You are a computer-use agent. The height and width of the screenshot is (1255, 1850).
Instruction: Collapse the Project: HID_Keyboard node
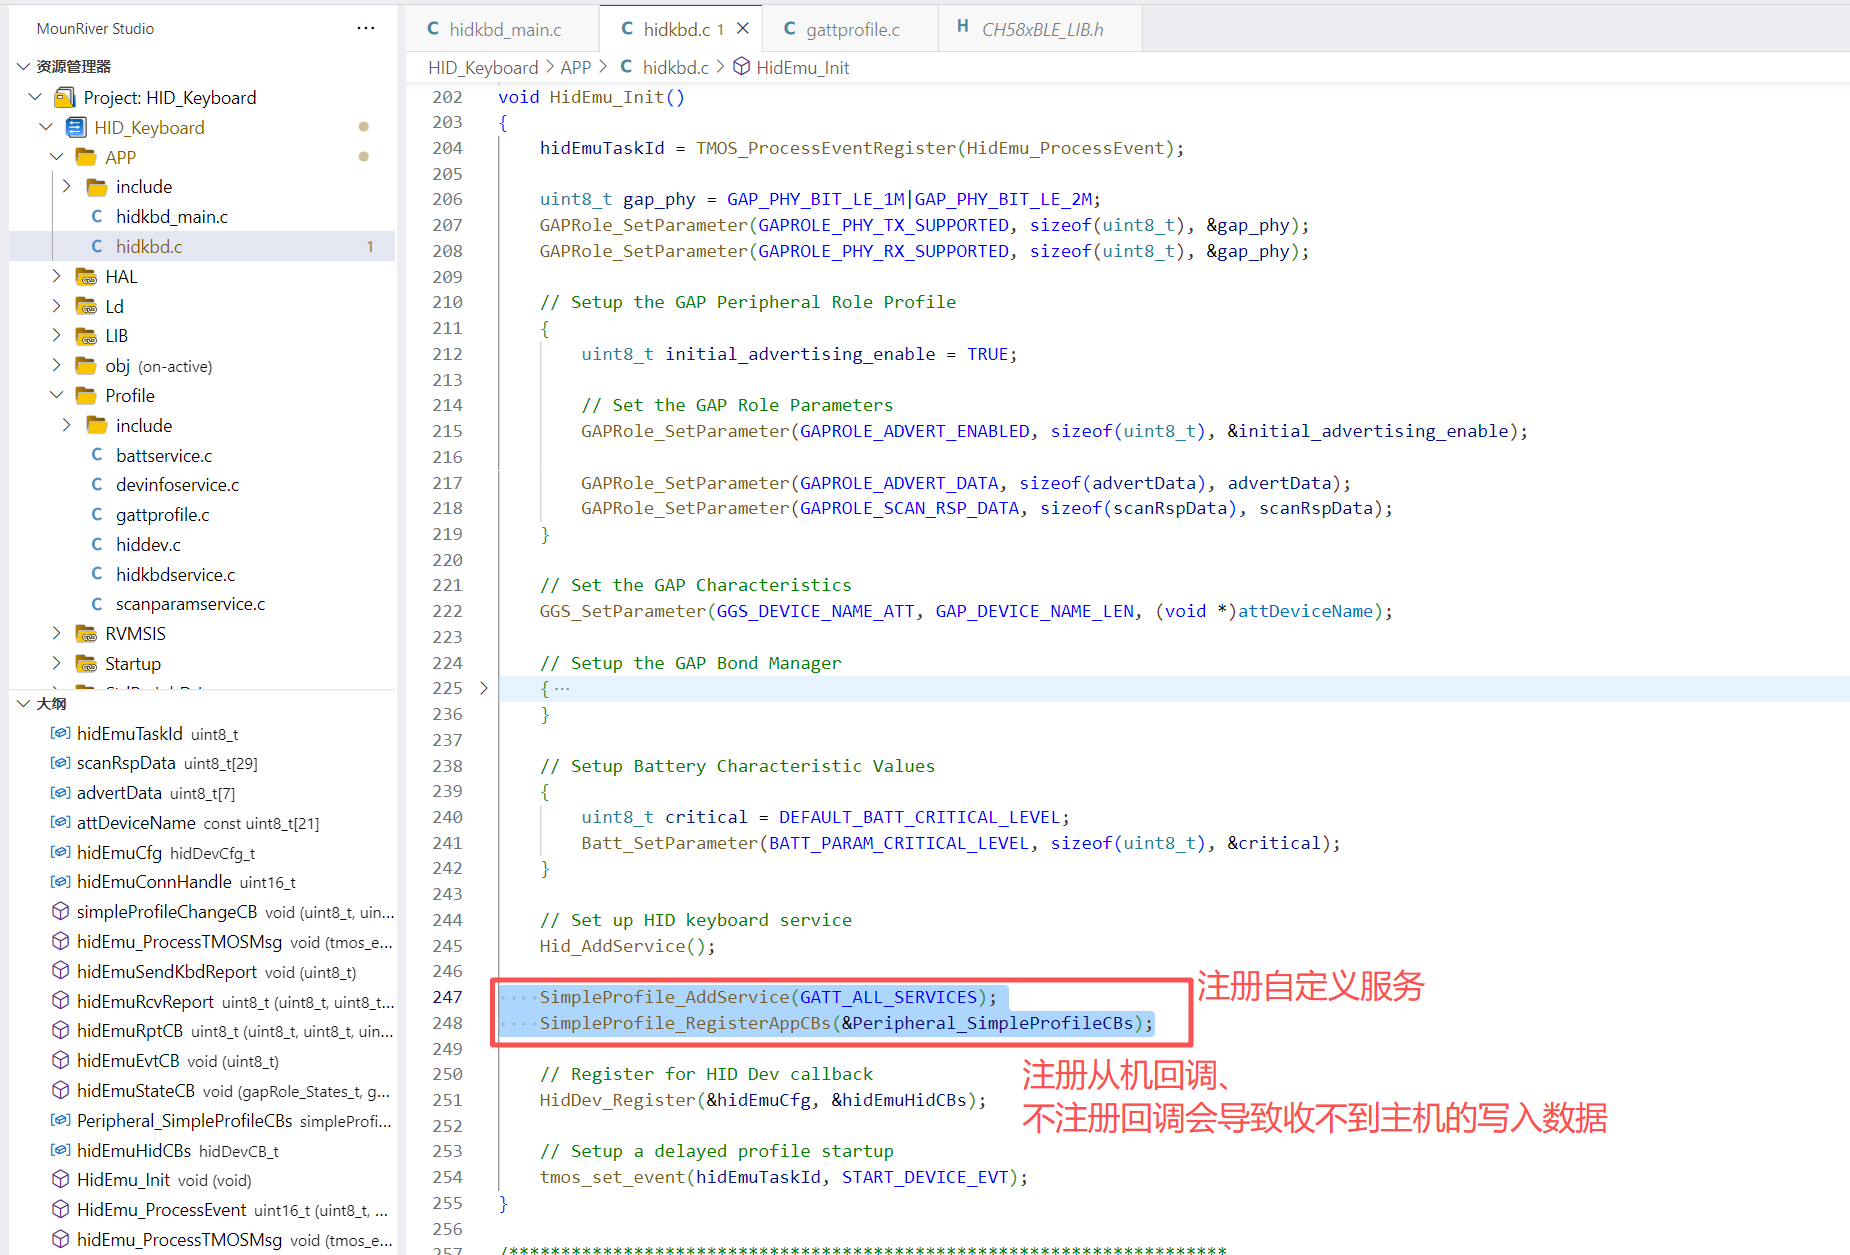pyautogui.click(x=35, y=97)
